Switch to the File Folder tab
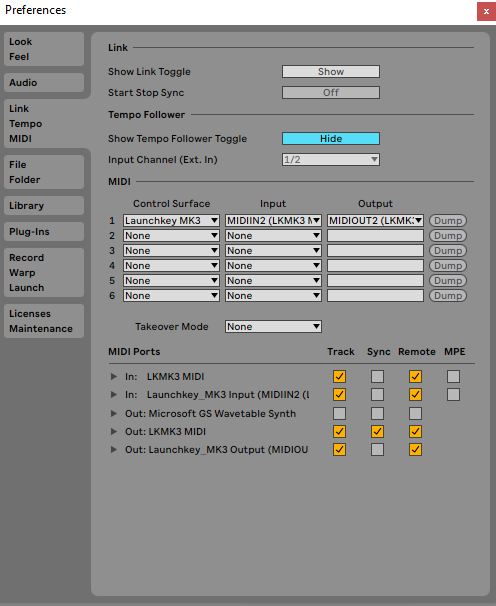The width and height of the screenshot is (496, 606). (44, 172)
